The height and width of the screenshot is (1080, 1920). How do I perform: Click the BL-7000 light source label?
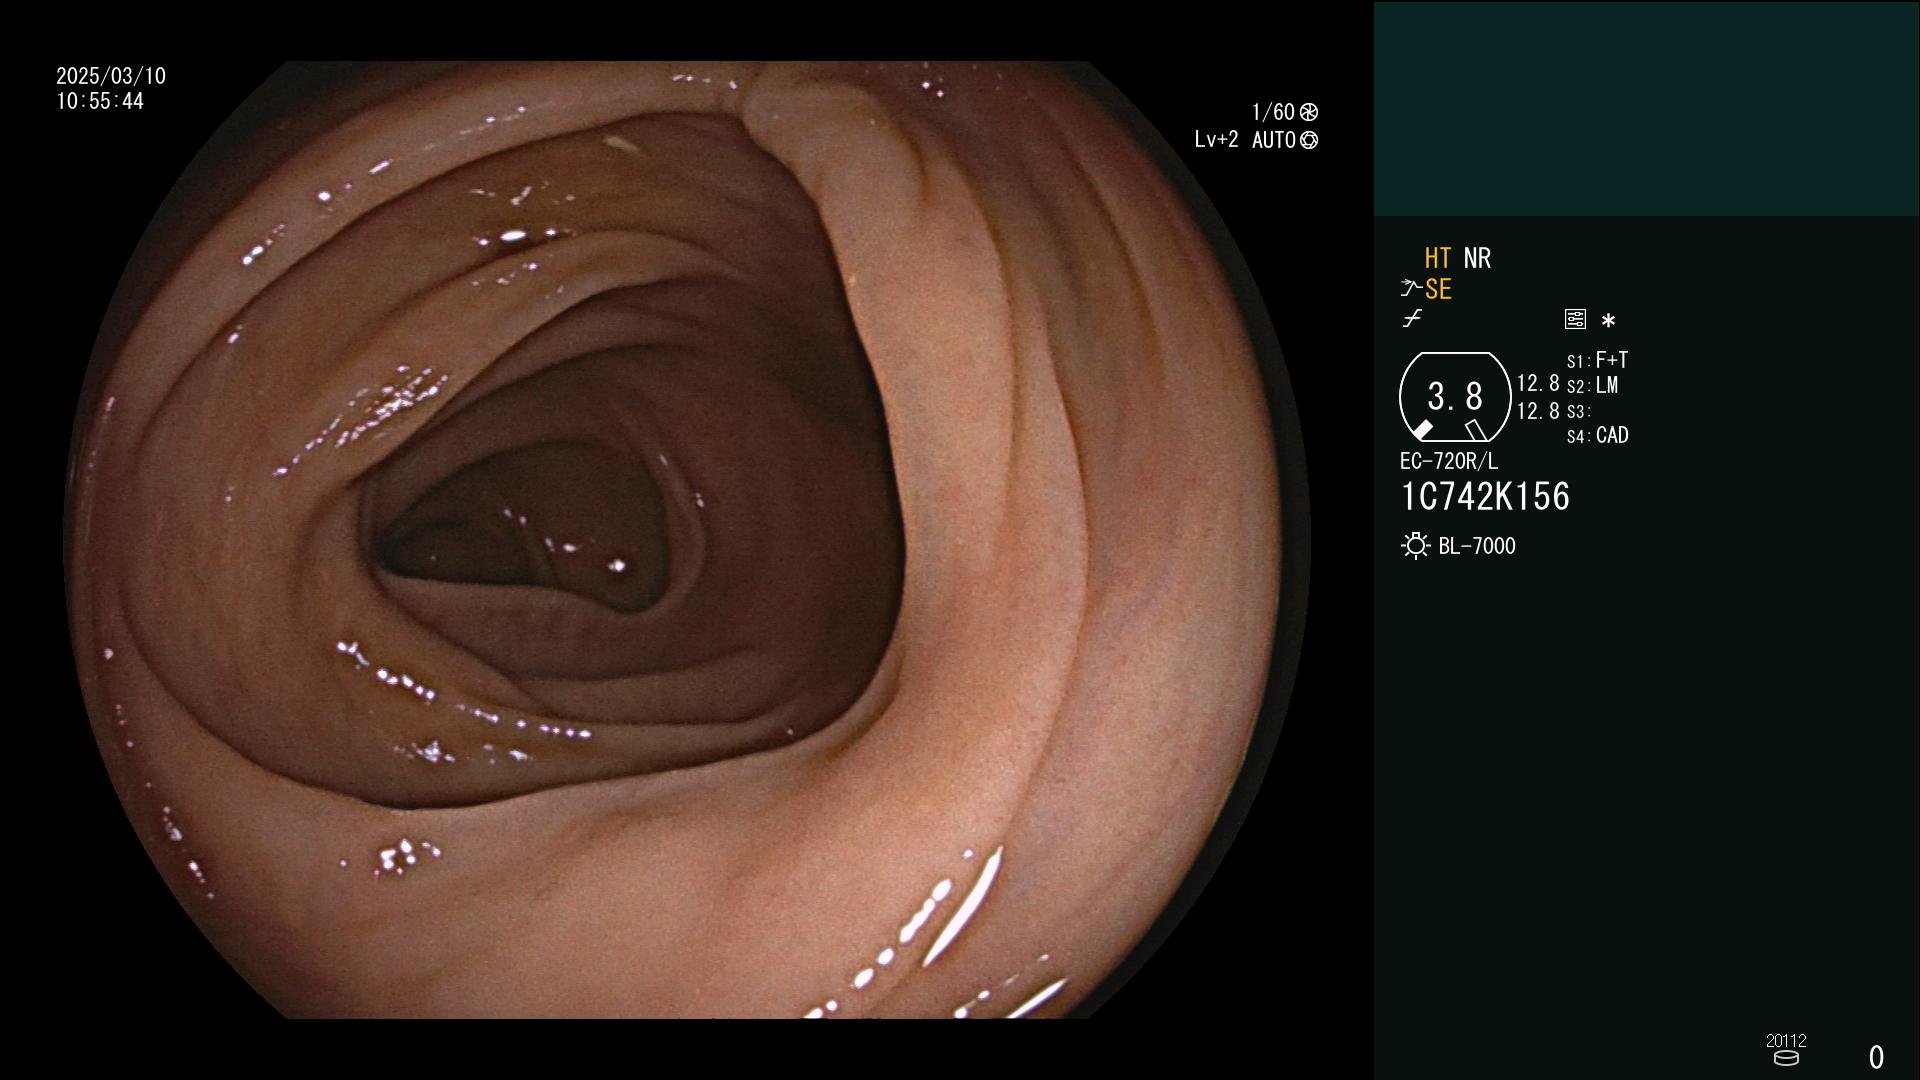[1477, 546]
